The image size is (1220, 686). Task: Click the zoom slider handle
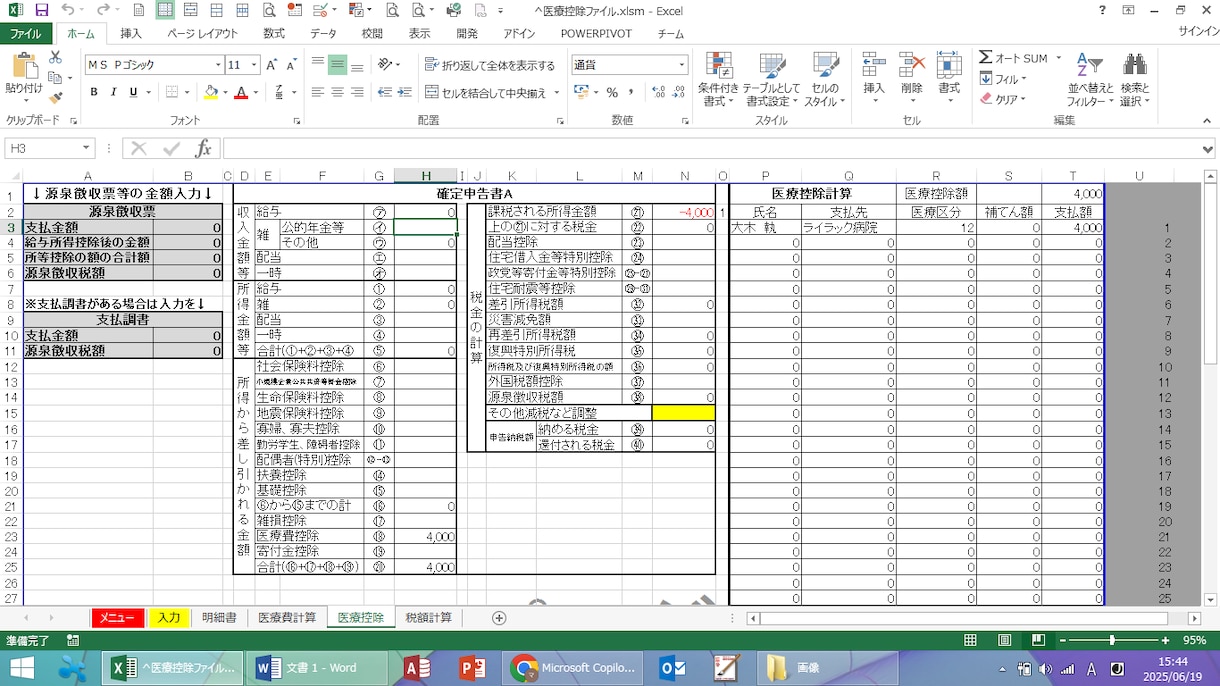[x=1112, y=640]
